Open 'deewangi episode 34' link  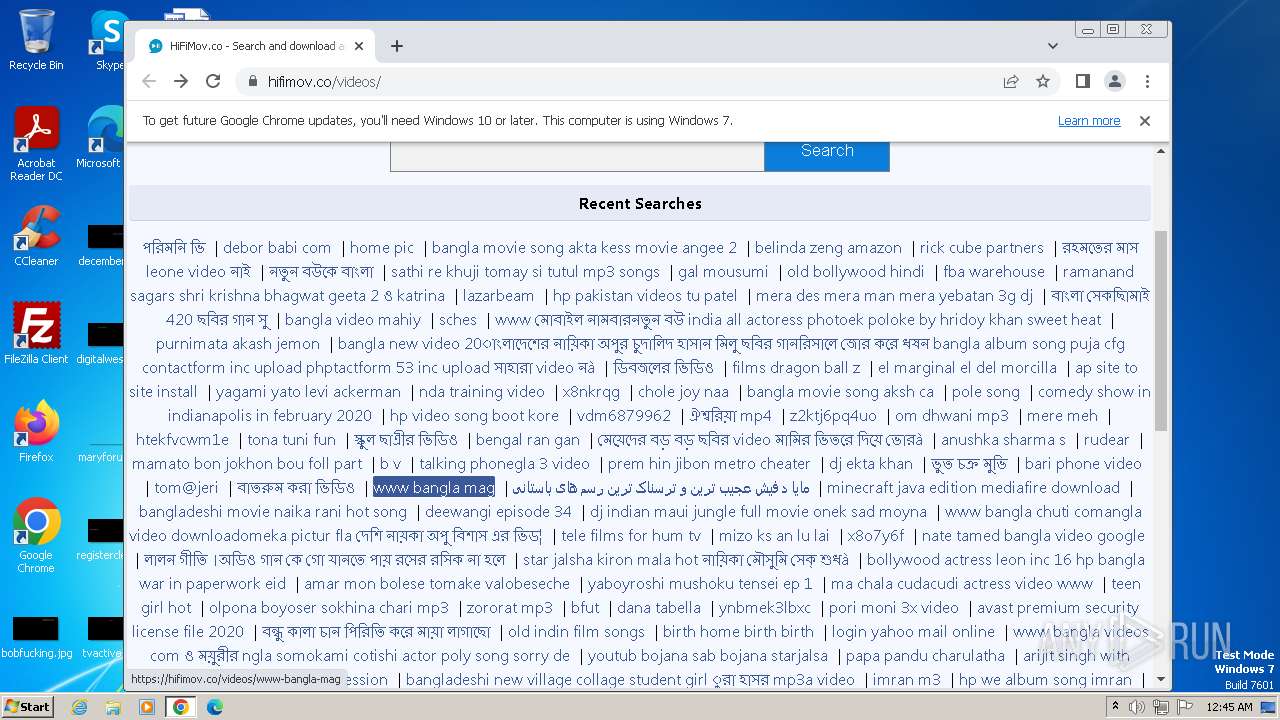[498, 512]
